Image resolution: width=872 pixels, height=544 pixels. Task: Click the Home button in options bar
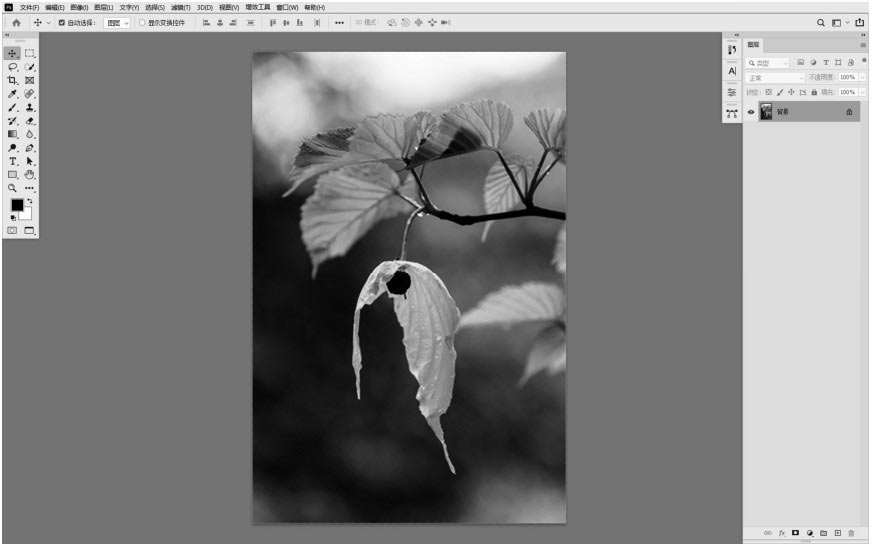16,23
